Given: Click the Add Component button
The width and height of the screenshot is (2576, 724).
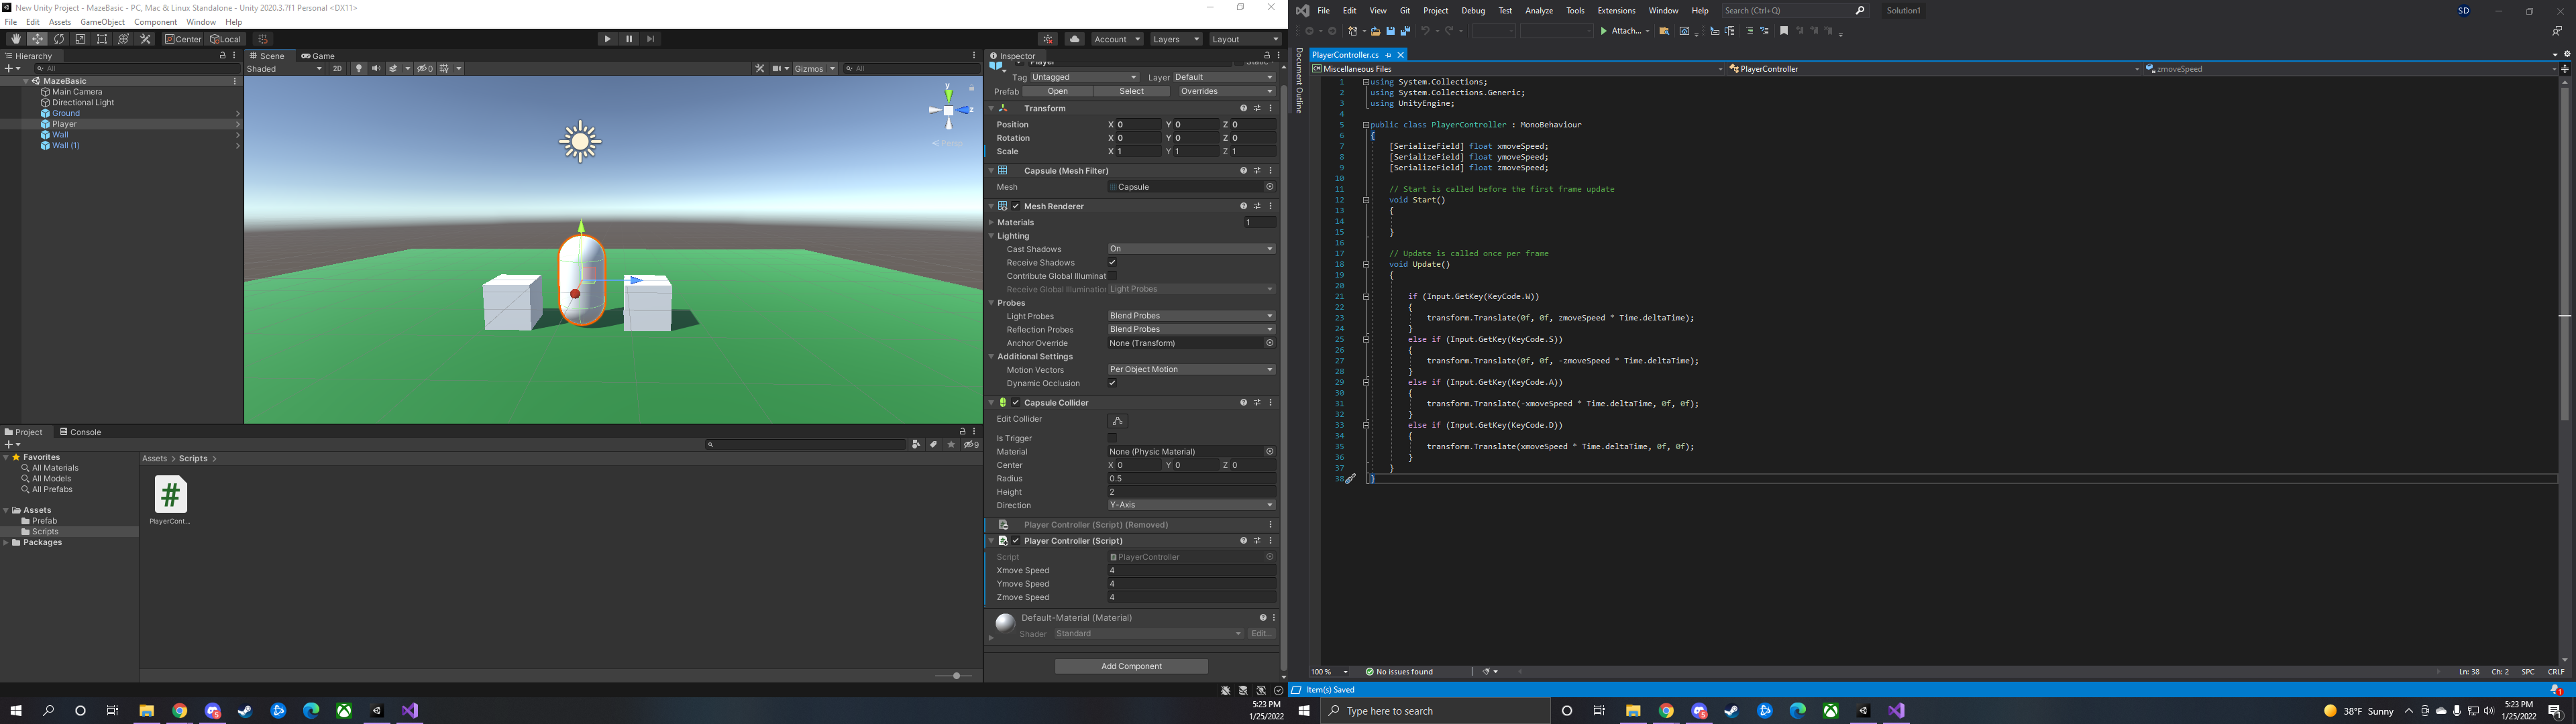Looking at the screenshot, I should point(1131,666).
